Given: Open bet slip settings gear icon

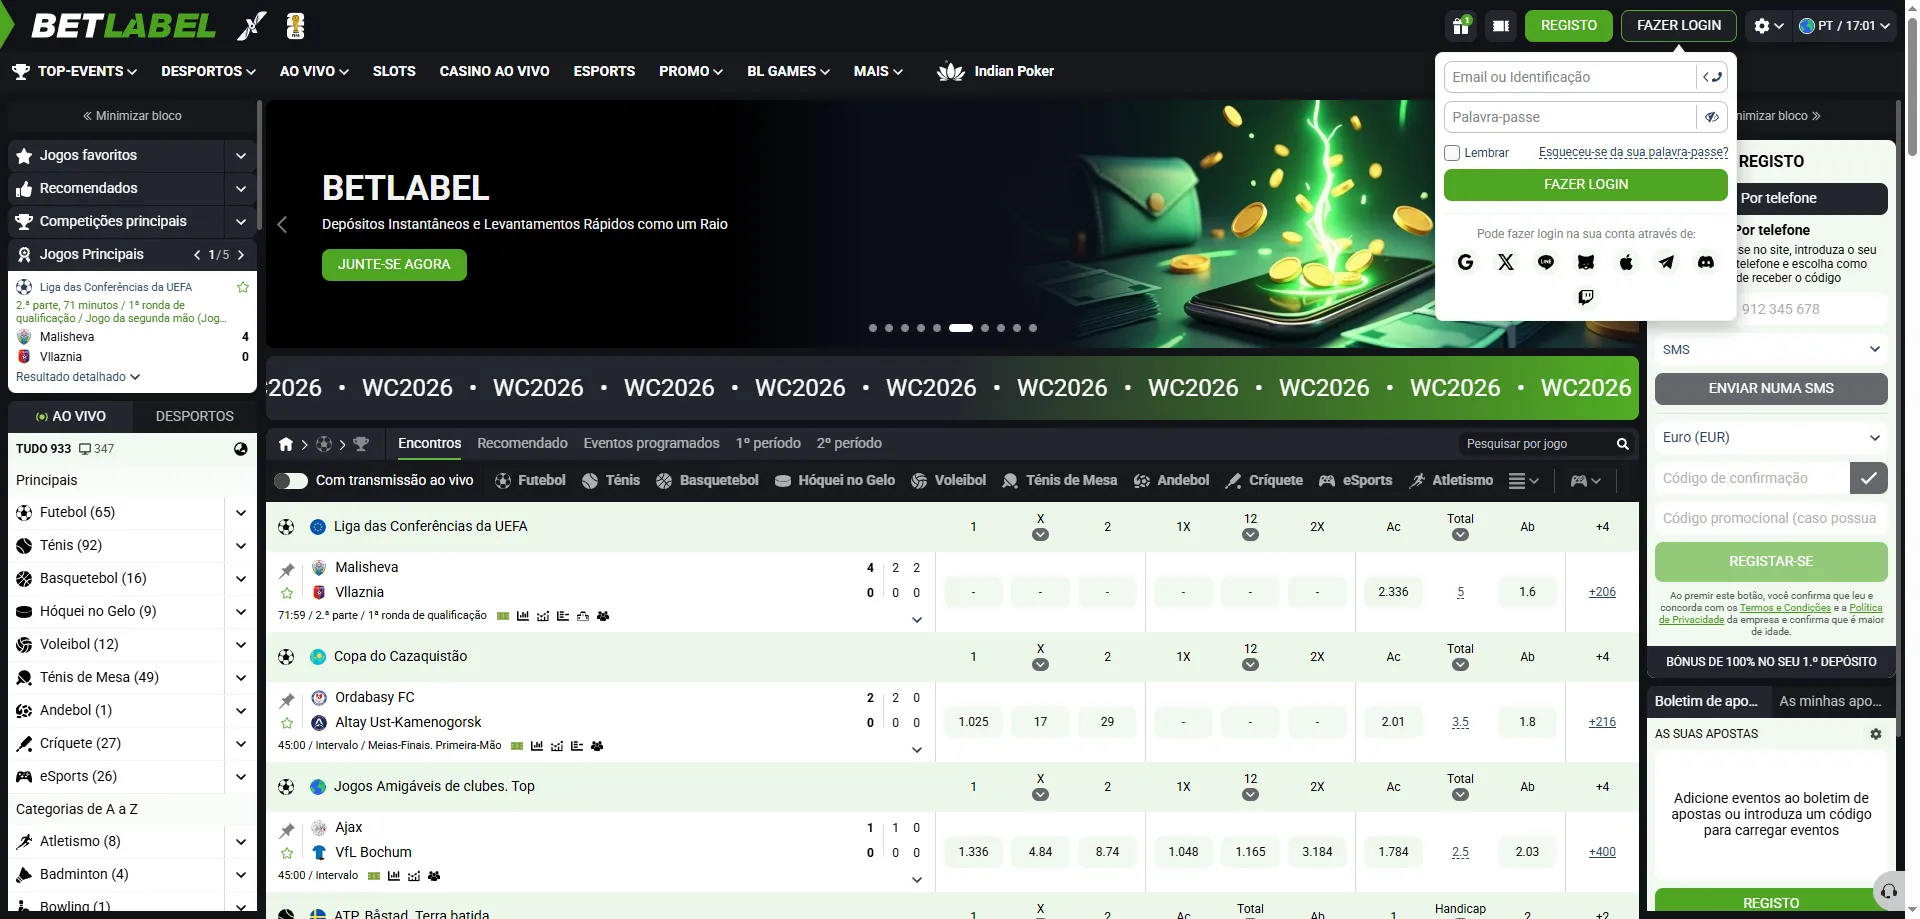Looking at the screenshot, I should tap(1876, 734).
